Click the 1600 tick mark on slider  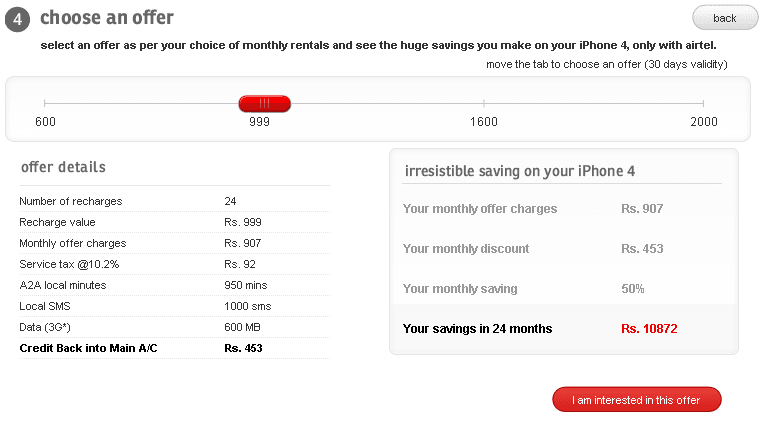tap(484, 103)
